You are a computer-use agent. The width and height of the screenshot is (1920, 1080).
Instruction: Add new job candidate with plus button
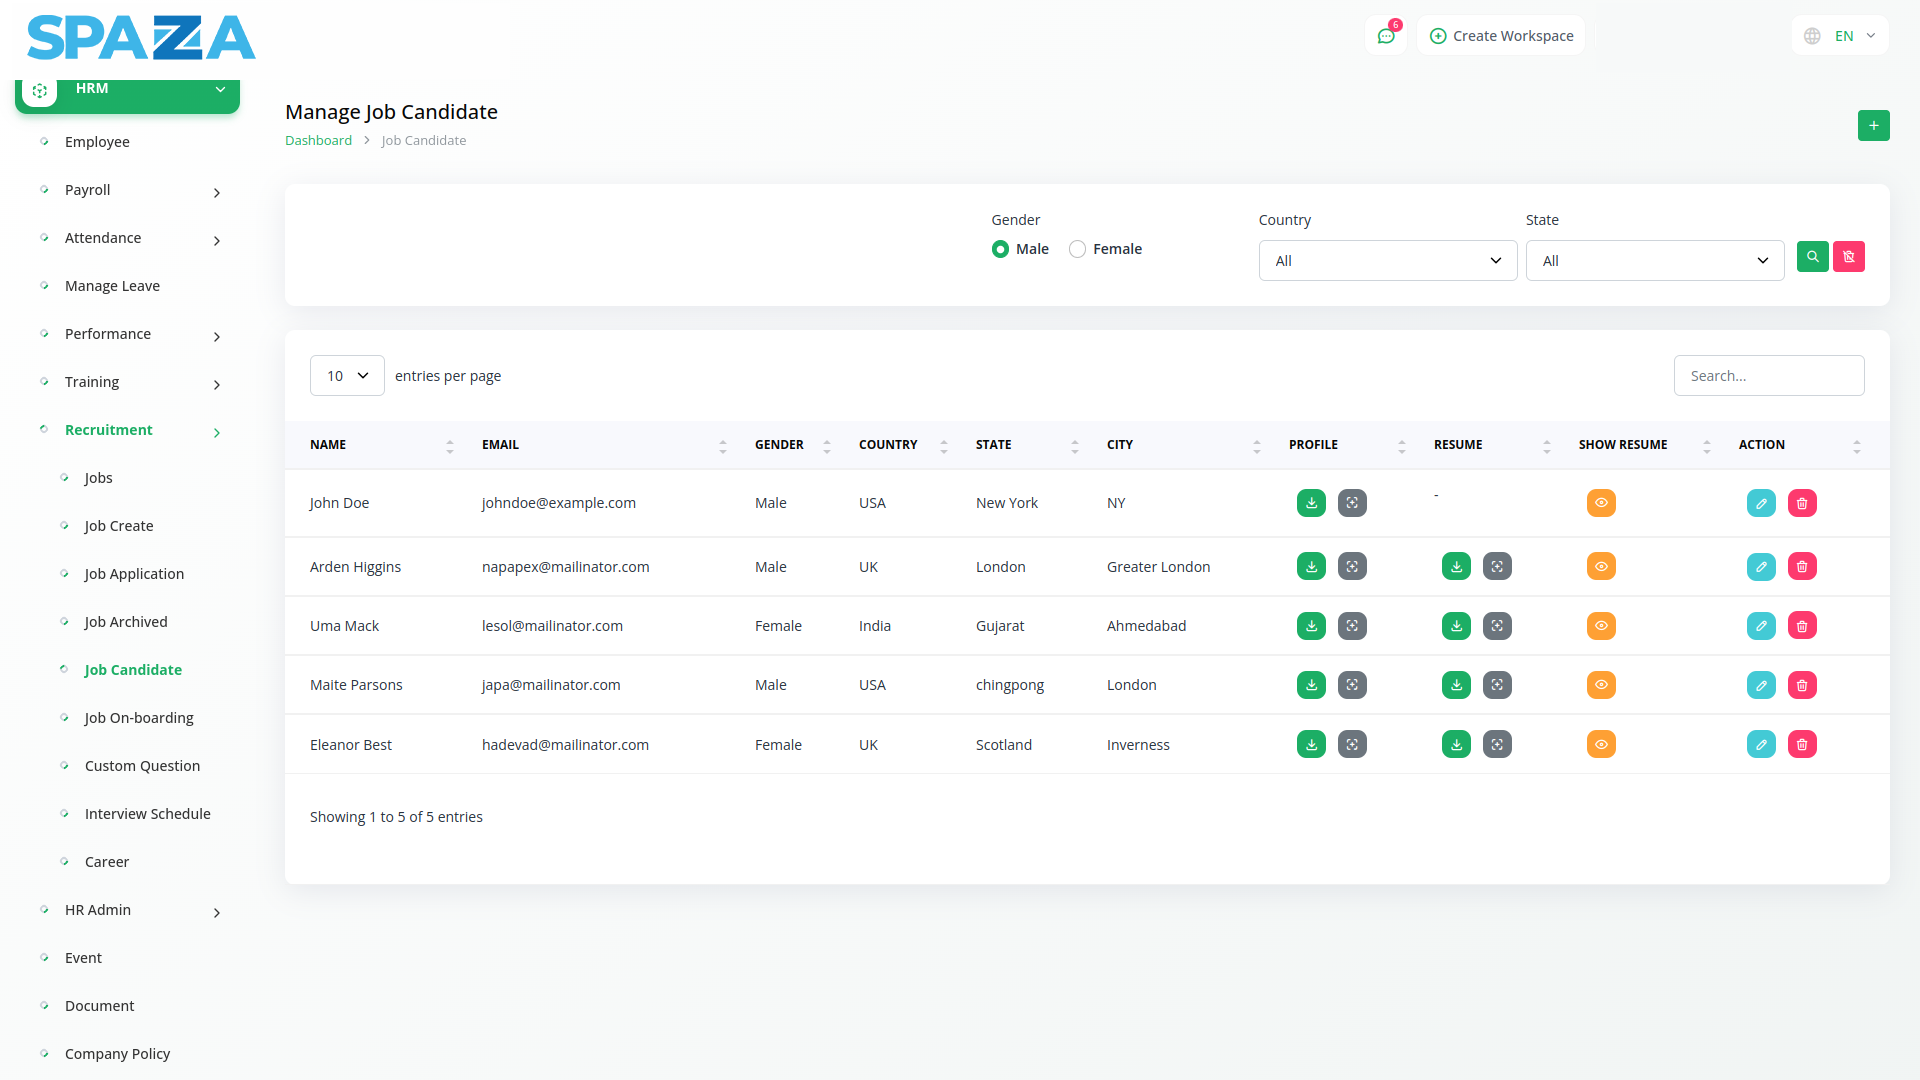(x=1873, y=126)
